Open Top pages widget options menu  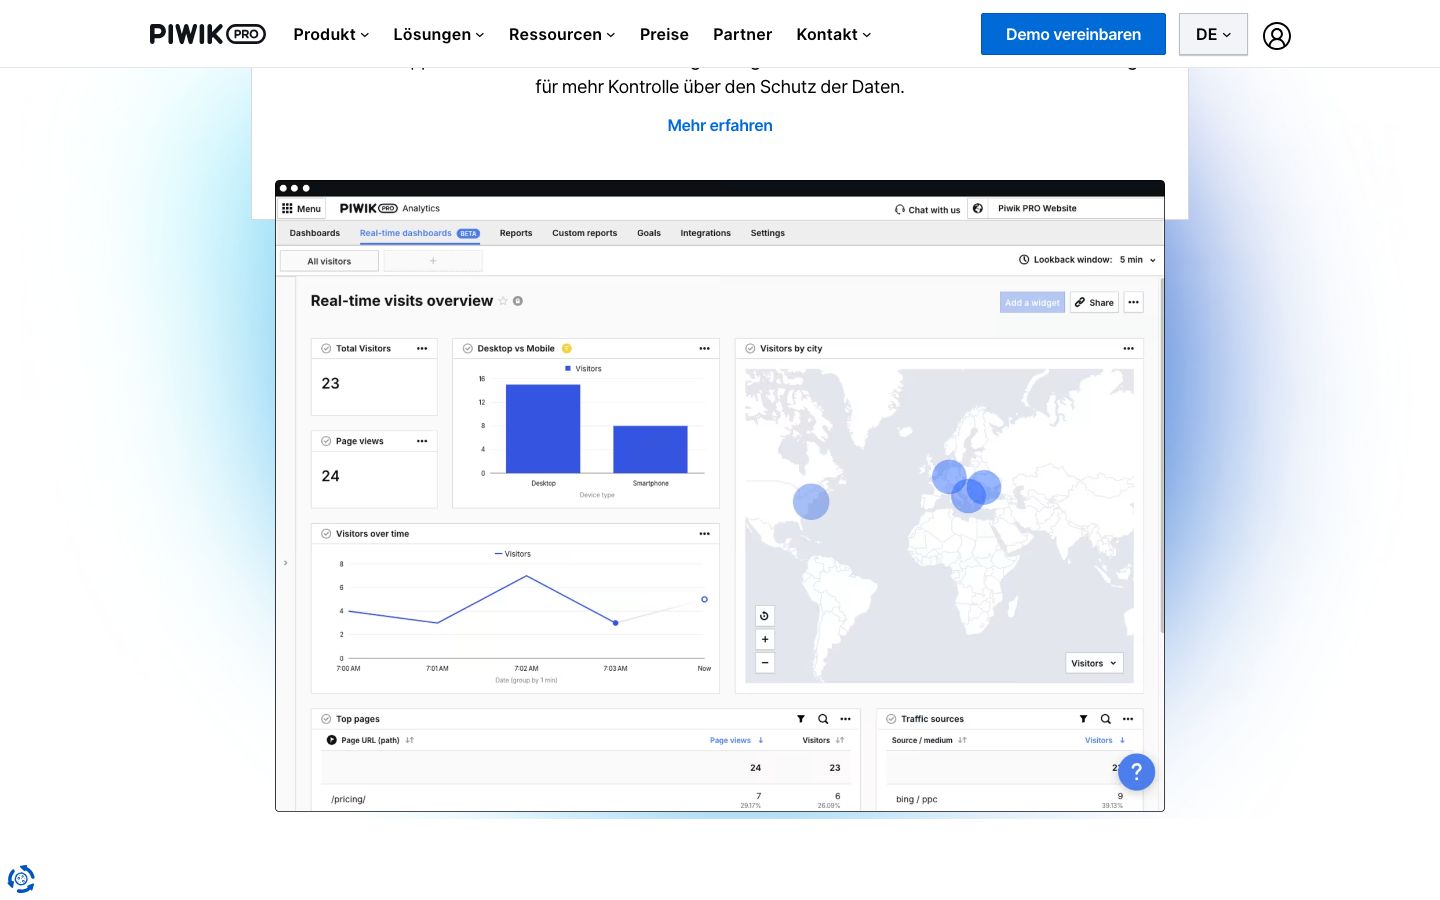(845, 719)
